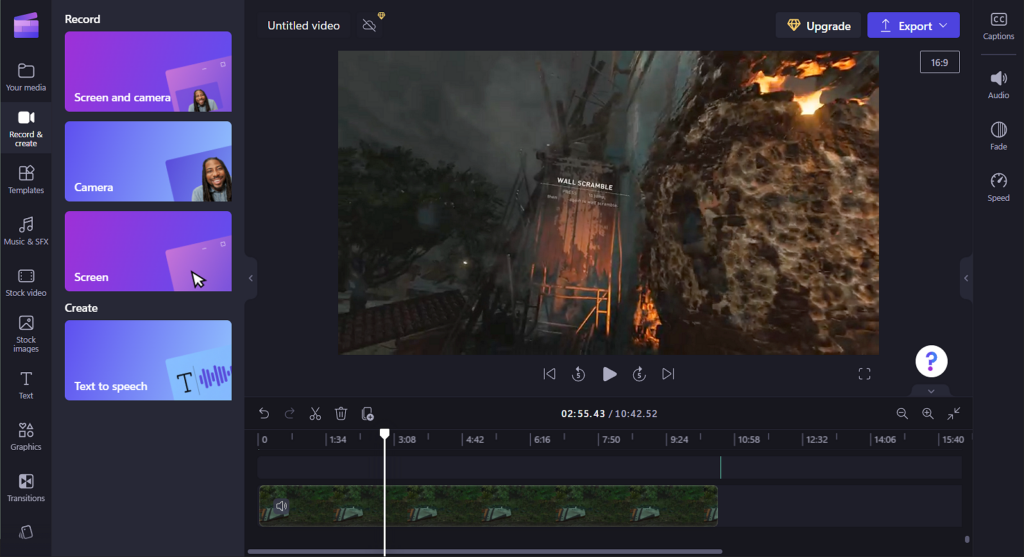Open the Captions panel
Screen dimensions: 1024x557
point(998,26)
